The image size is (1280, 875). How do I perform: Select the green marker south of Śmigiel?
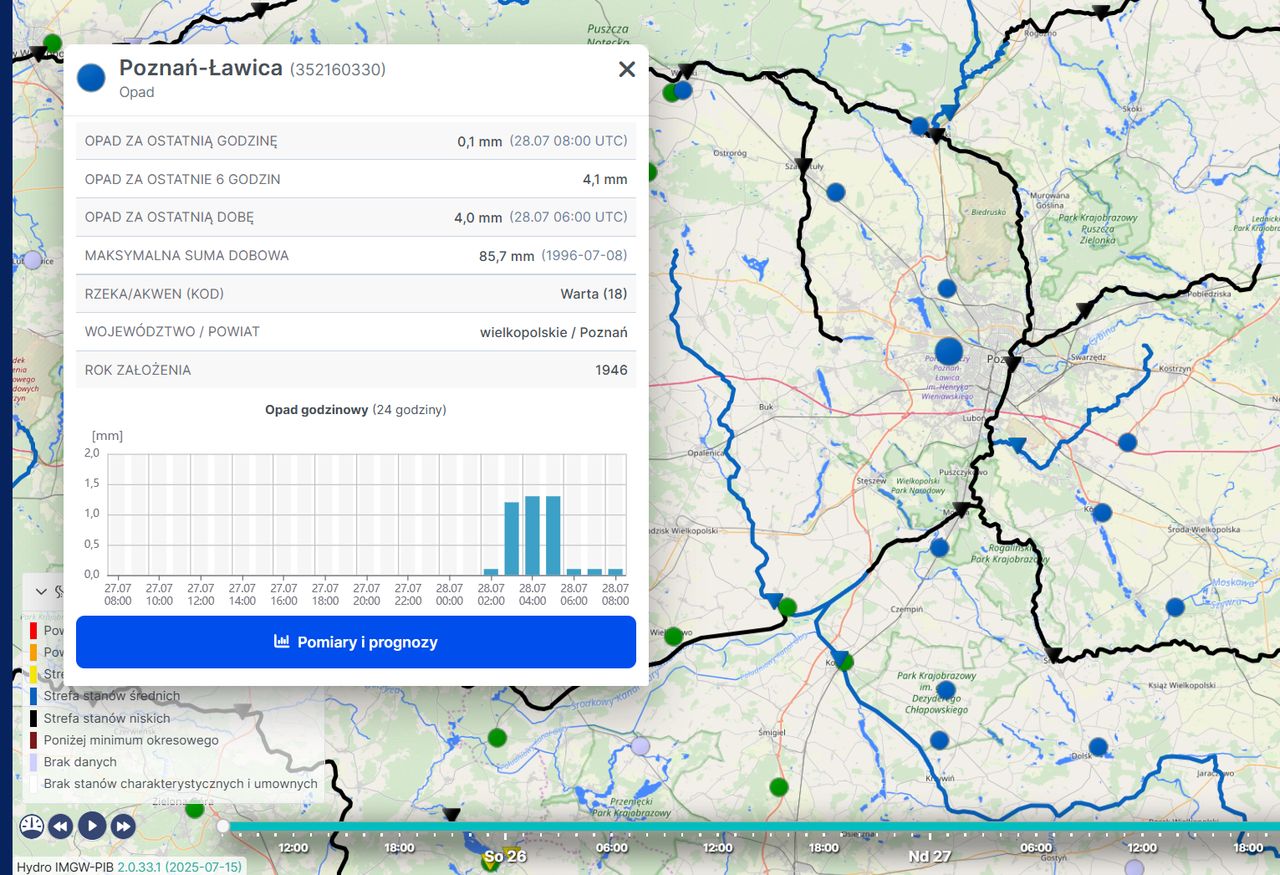(x=779, y=786)
